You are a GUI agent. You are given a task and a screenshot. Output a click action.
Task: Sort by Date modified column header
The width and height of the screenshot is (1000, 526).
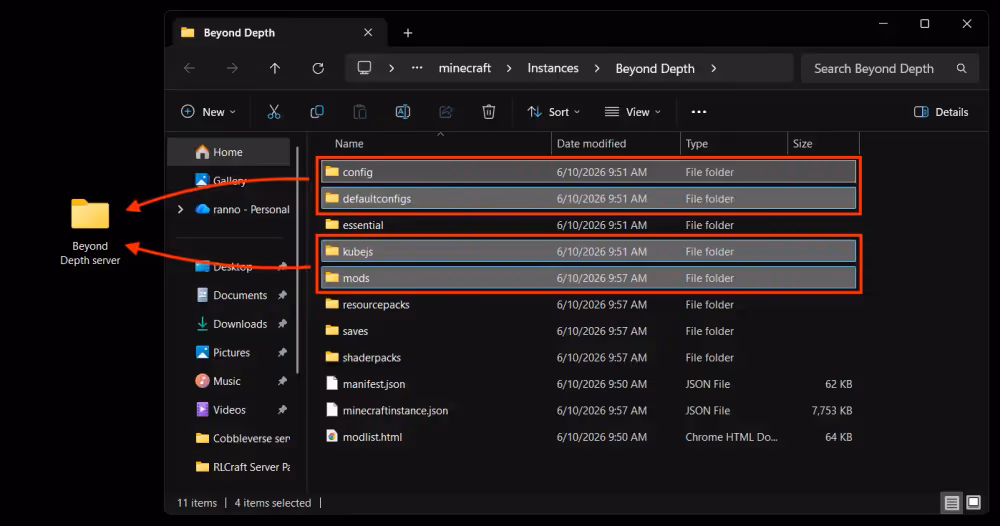(616, 144)
